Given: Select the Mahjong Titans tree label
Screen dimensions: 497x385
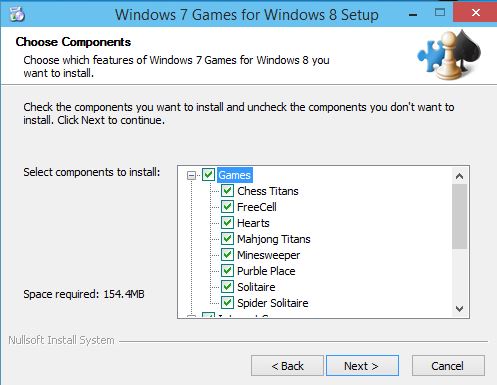Looking at the screenshot, I should click(274, 239).
